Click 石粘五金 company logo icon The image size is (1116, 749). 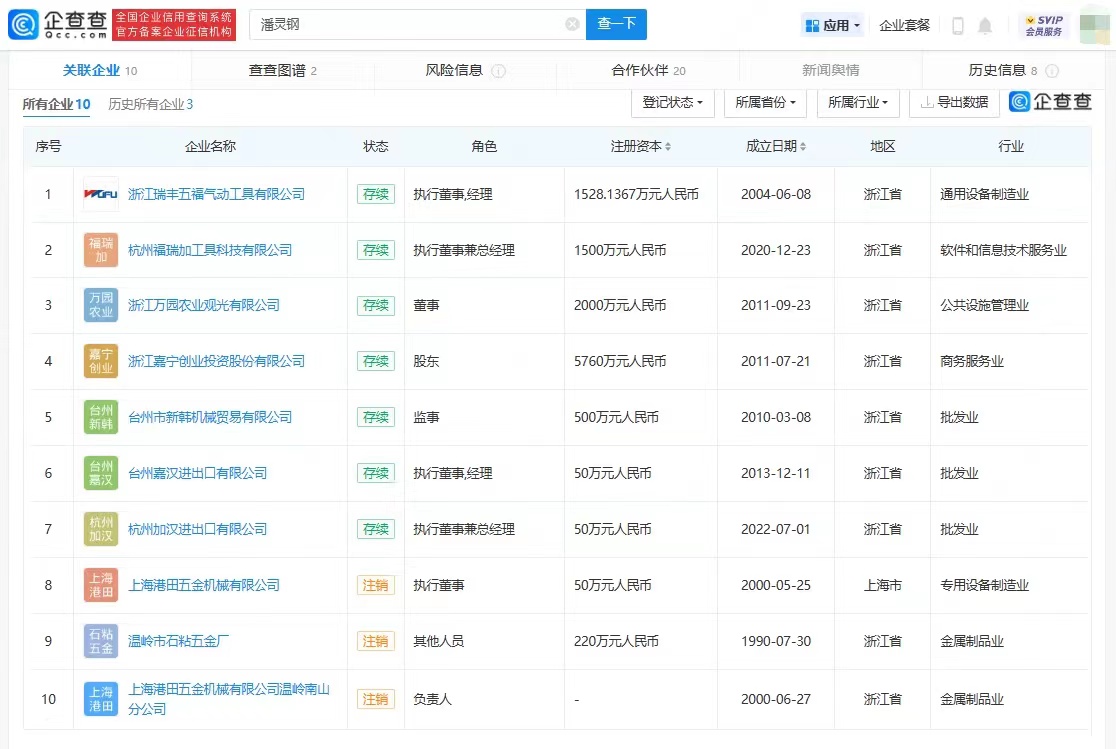pyautogui.click(x=100, y=641)
